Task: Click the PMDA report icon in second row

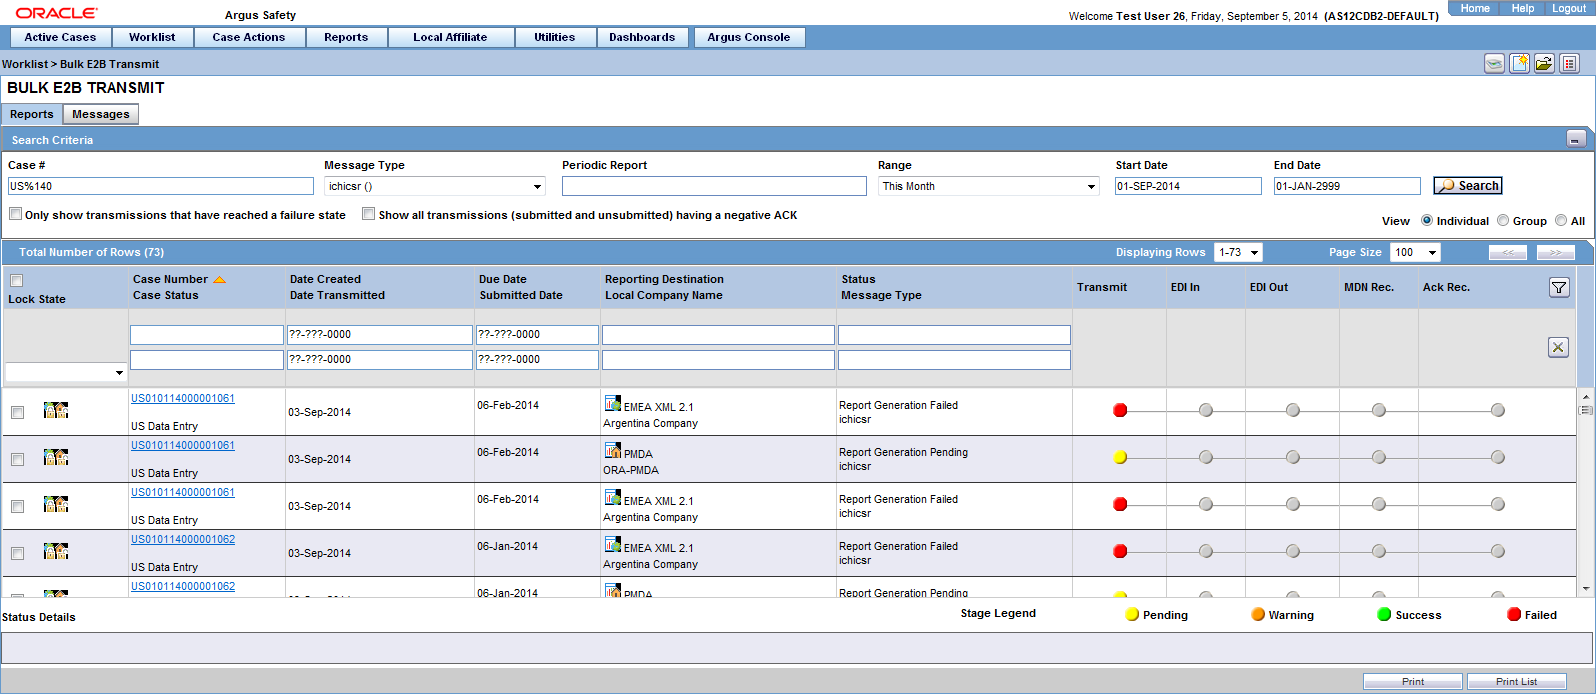Action: pyautogui.click(x=613, y=451)
